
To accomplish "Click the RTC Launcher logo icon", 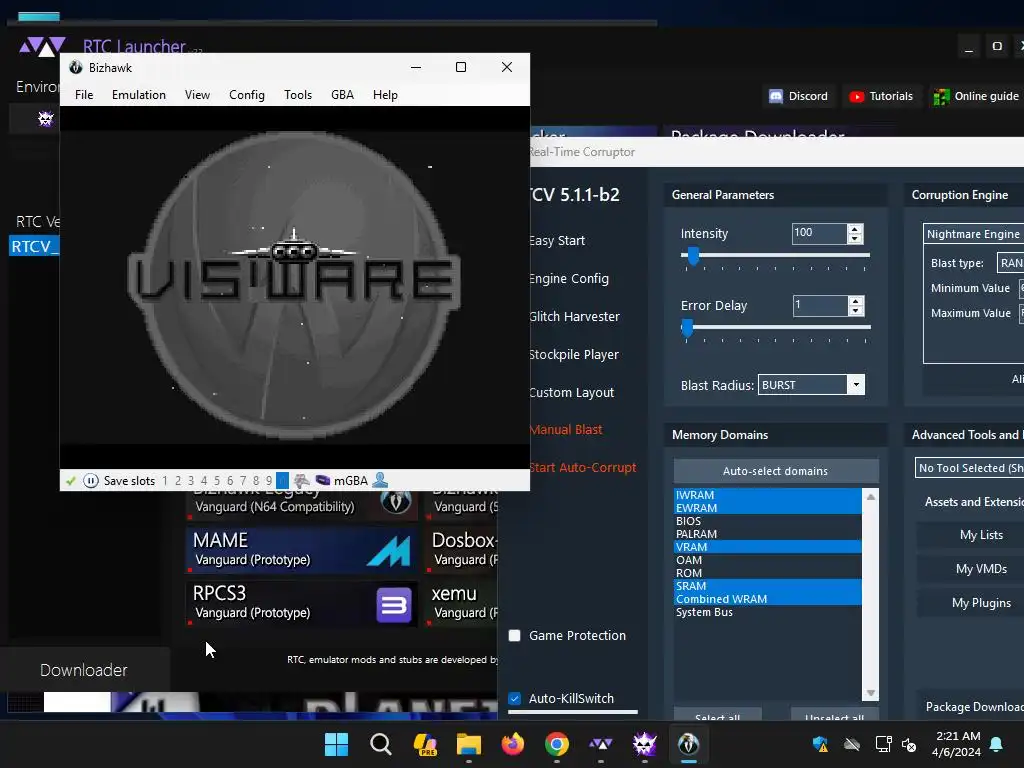I will click(x=42, y=46).
